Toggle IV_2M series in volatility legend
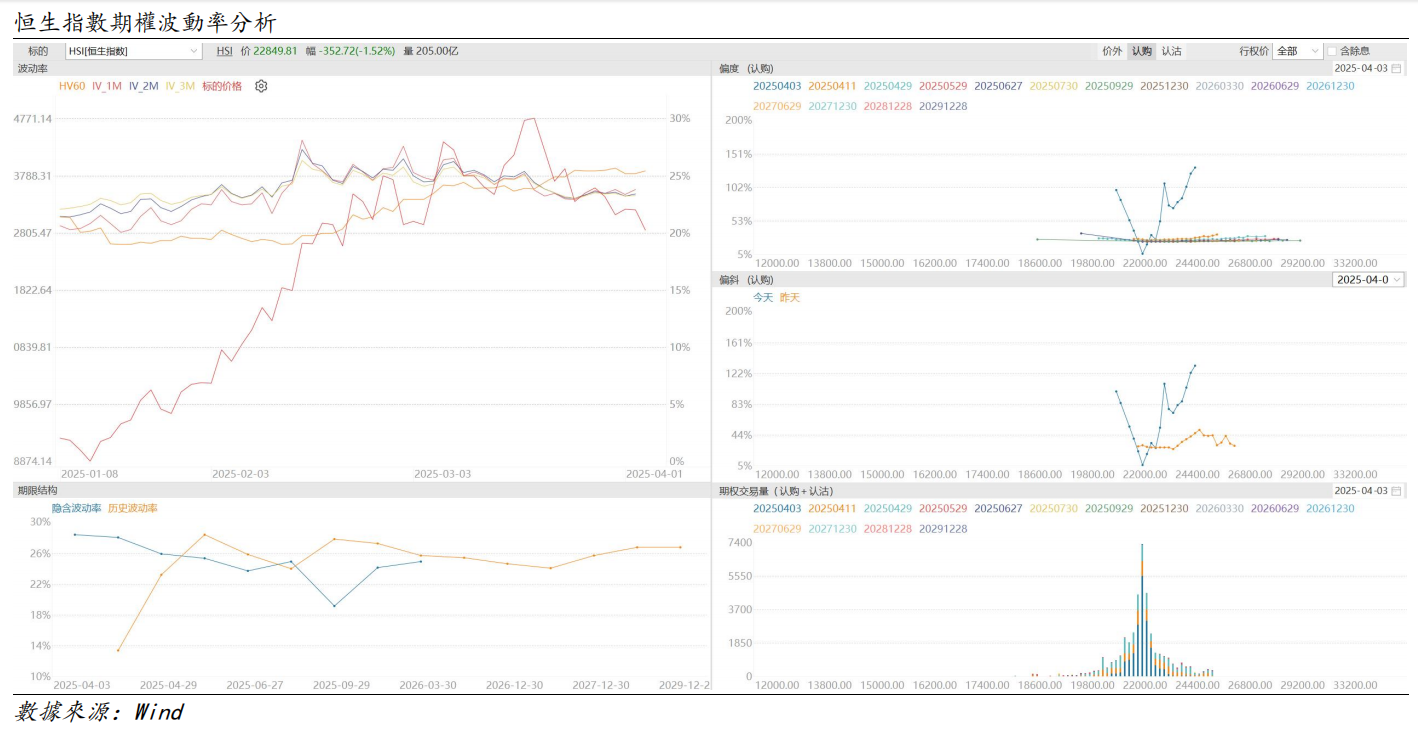Viewport: 1418px width, 733px height. (144, 86)
